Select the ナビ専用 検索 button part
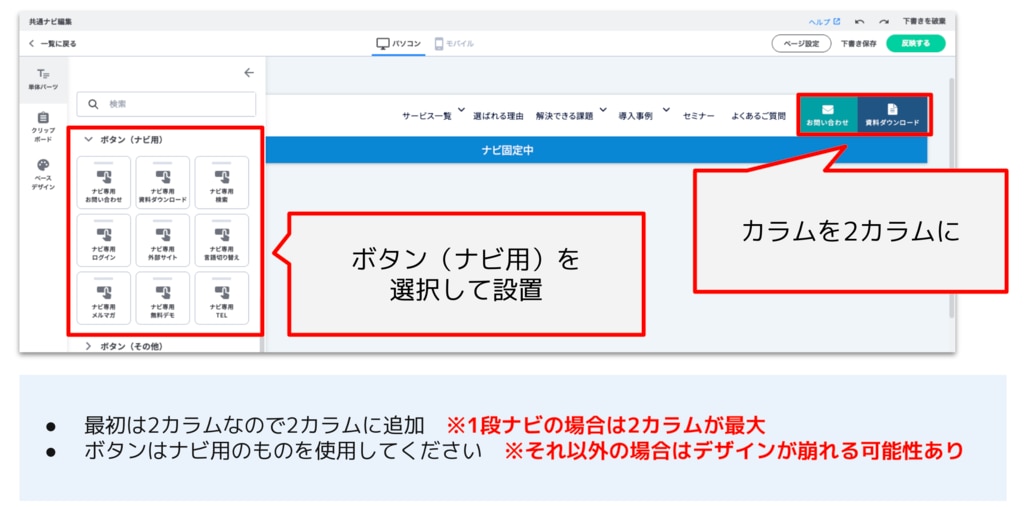 tap(221, 182)
